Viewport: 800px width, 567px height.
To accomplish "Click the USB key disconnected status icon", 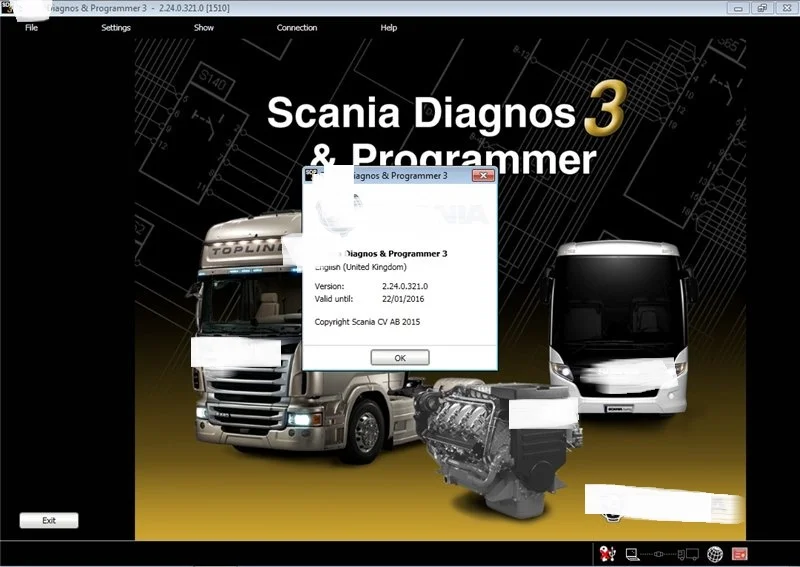I will (607, 554).
